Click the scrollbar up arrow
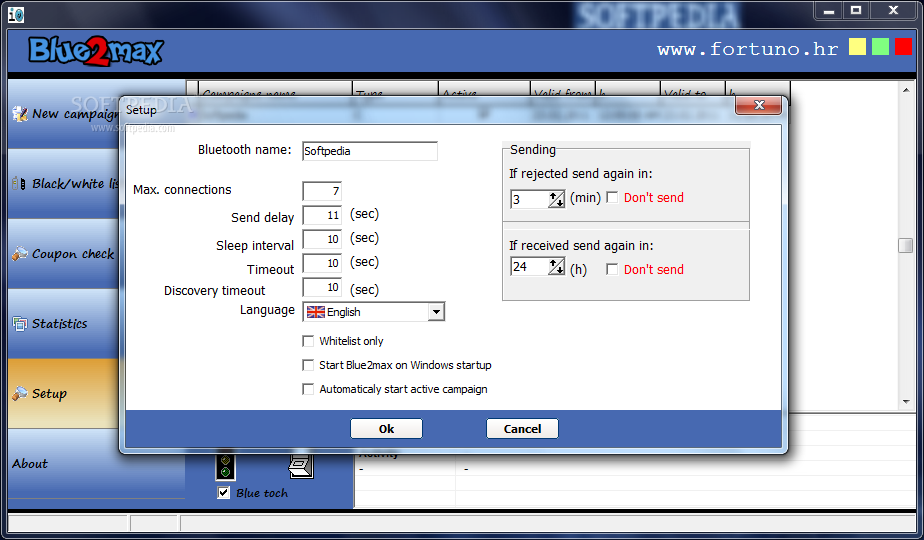924x540 pixels. click(906, 90)
